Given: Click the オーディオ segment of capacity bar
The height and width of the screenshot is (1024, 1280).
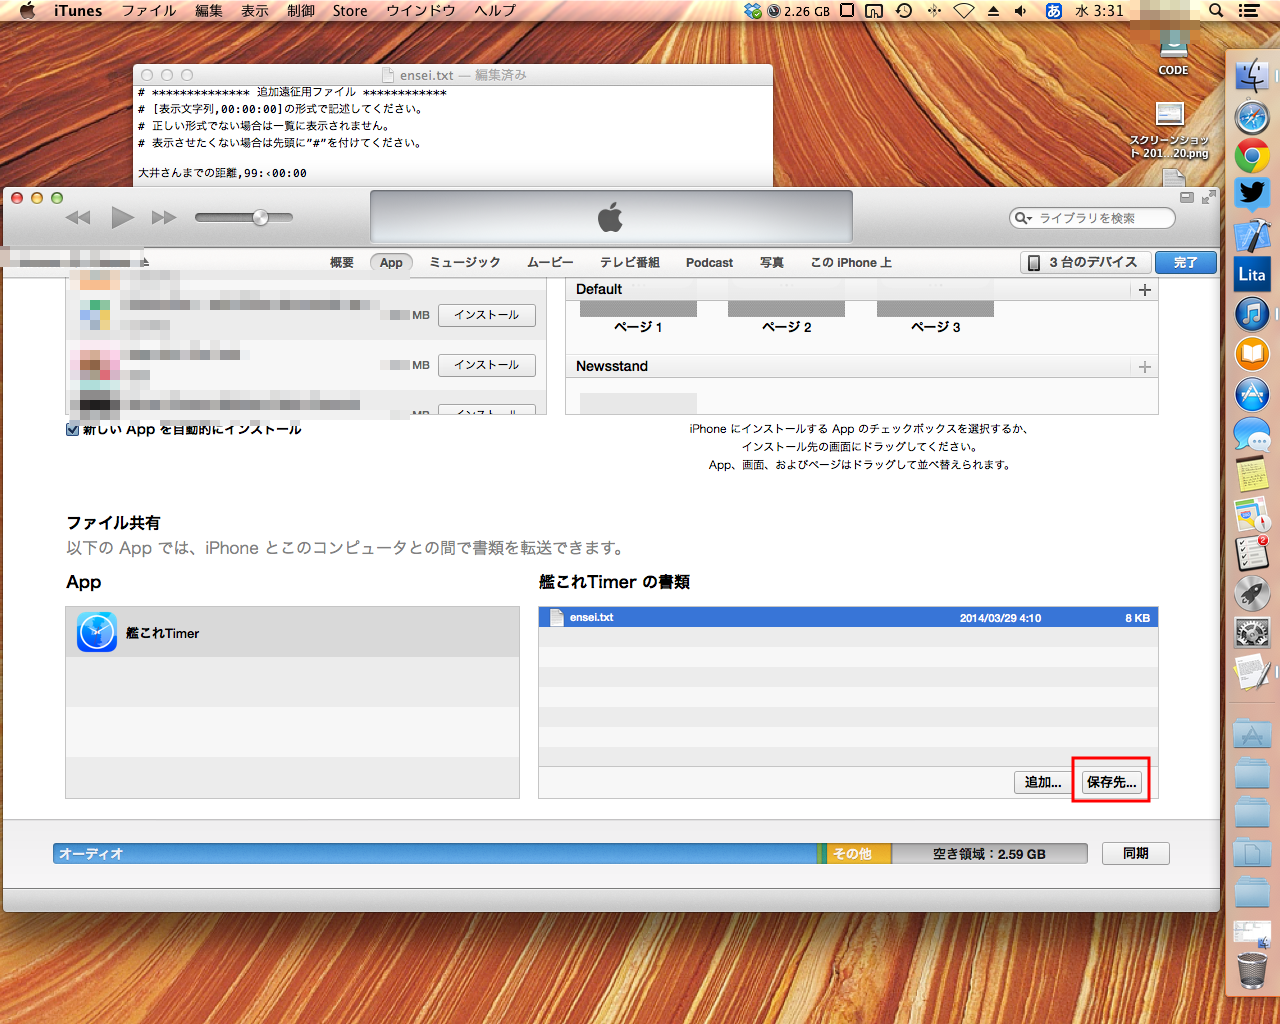Looking at the screenshot, I should click(435, 854).
